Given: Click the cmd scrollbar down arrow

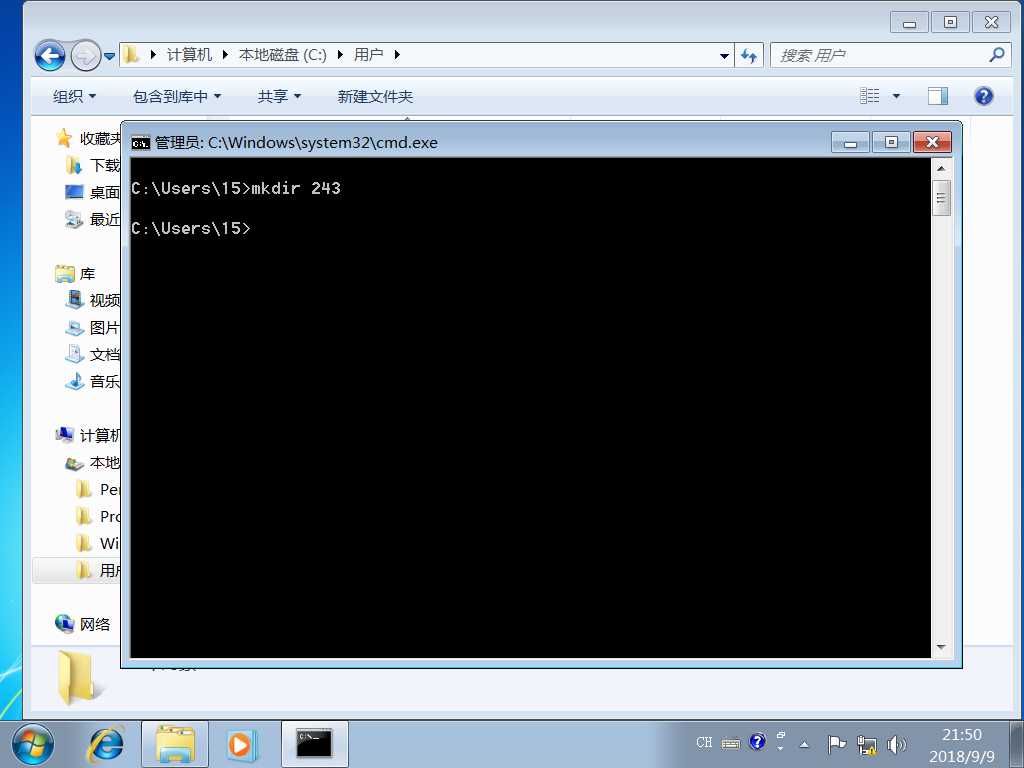Looking at the screenshot, I should [941, 647].
